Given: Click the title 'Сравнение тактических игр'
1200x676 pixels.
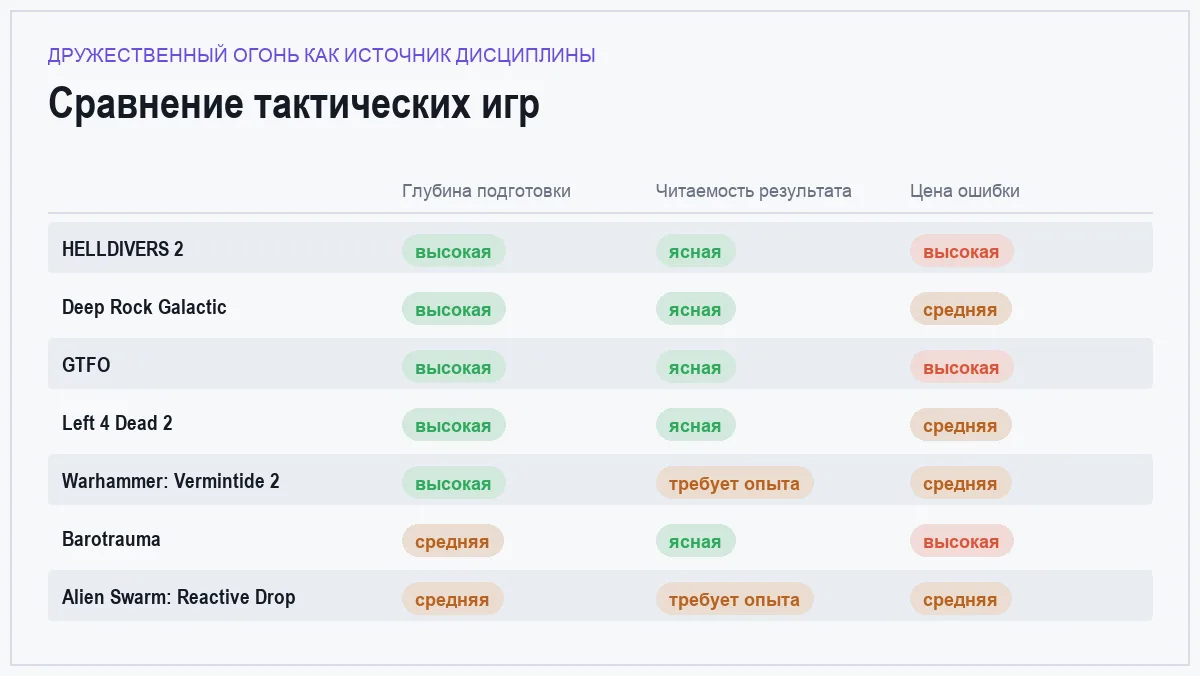Looking at the screenshot, I should 294,105.
